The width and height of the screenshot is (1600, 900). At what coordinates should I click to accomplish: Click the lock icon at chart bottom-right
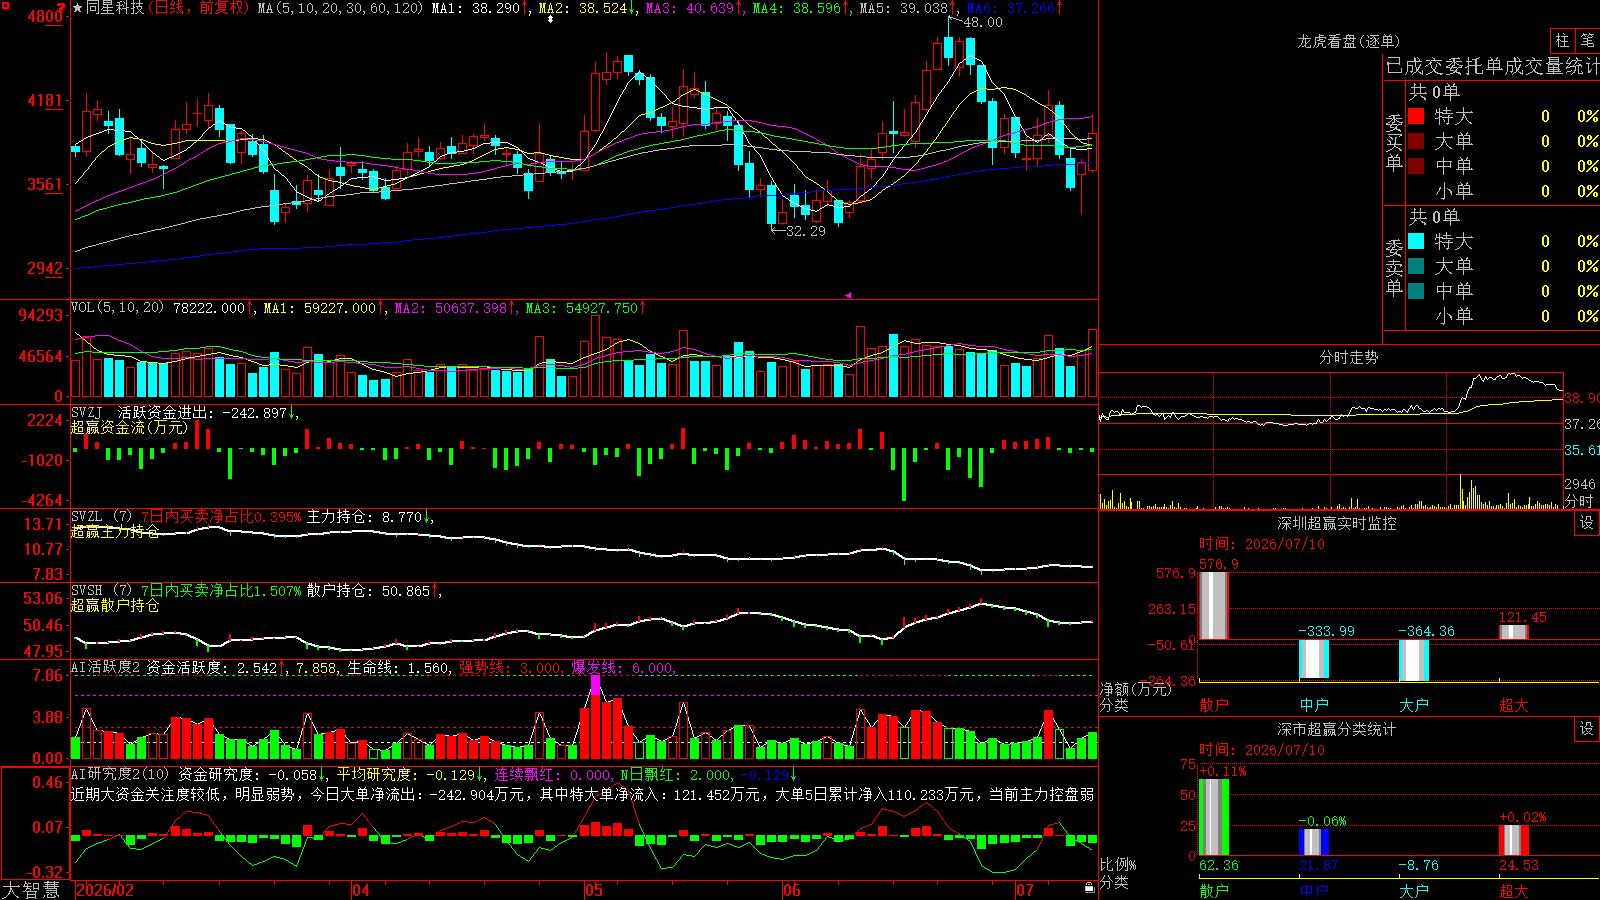1089,888
